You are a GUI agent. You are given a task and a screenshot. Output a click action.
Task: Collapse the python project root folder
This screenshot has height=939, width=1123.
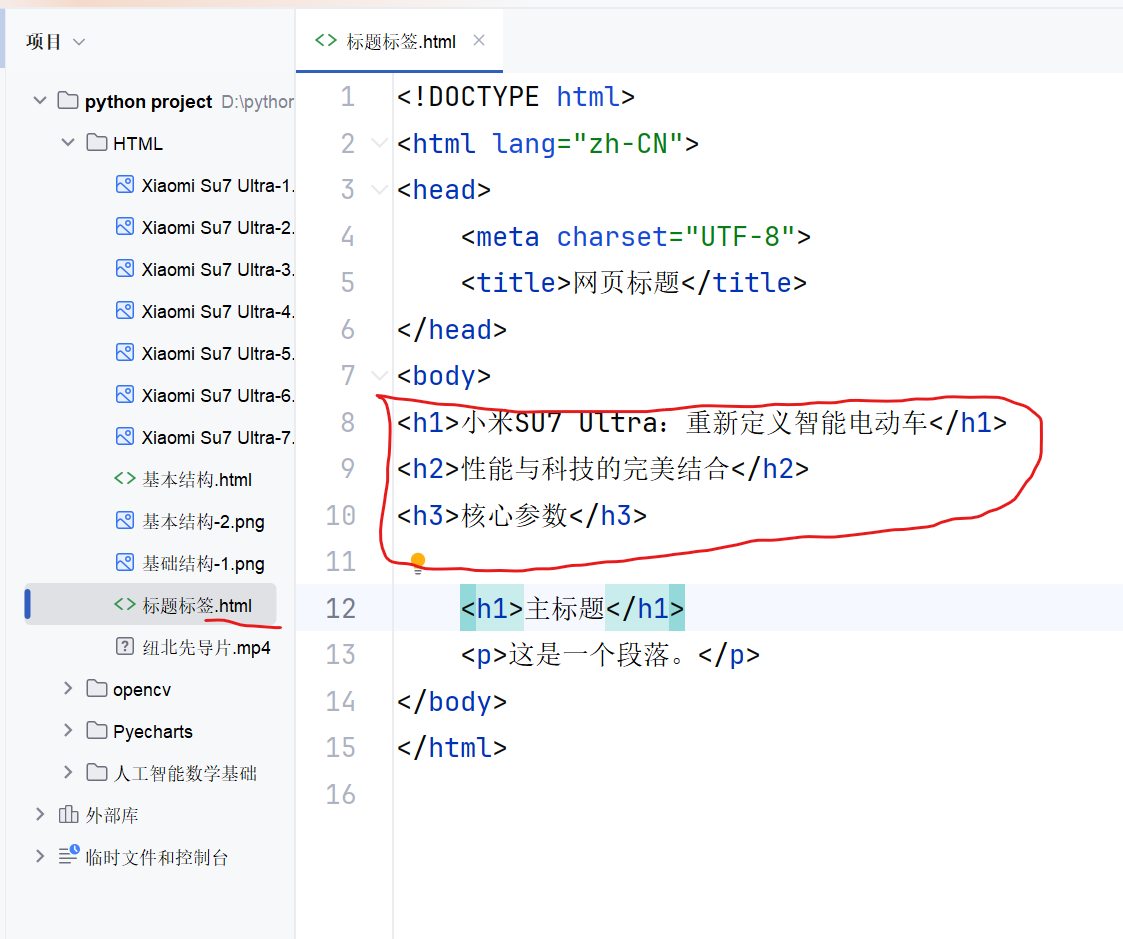(x=40, y=101)
